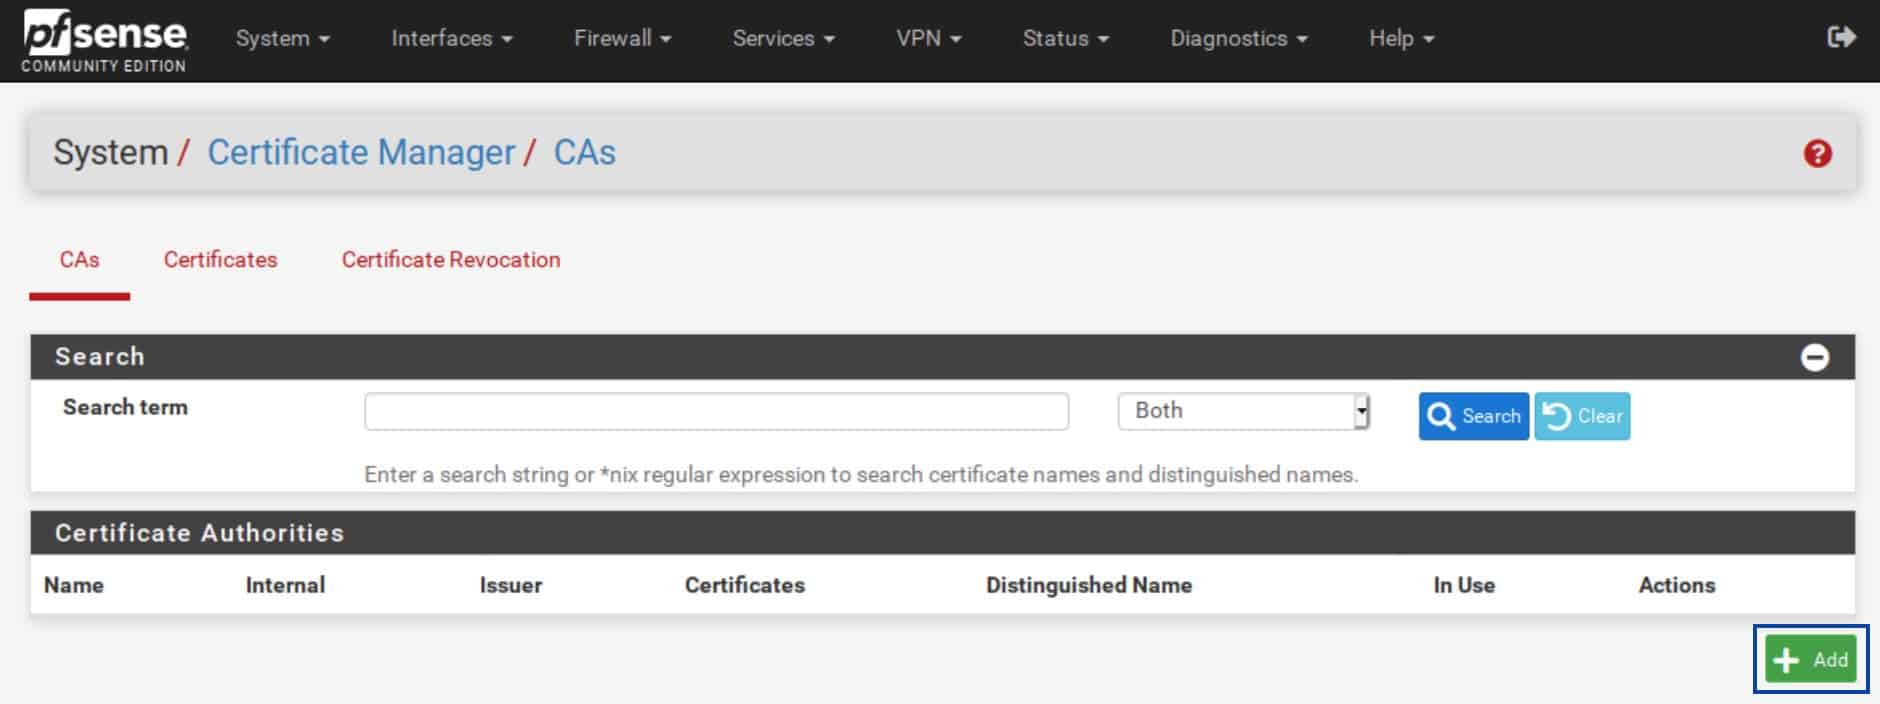The height and width of the screenshot is (704, 1880).
Task: Open the Diagnostics menu
Action: click(x=1238, y=38)
